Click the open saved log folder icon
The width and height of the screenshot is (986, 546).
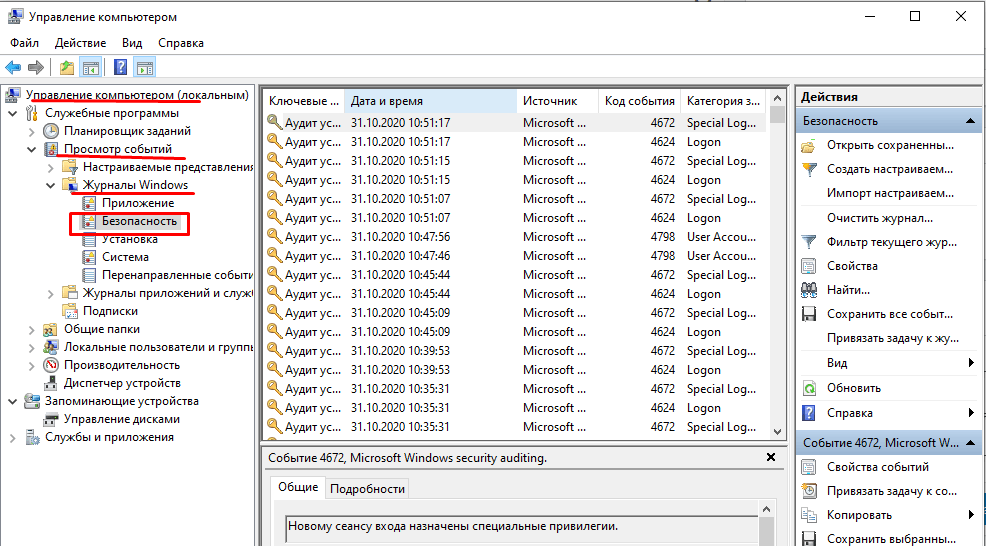pyautogui.click(x=809, y=145)
